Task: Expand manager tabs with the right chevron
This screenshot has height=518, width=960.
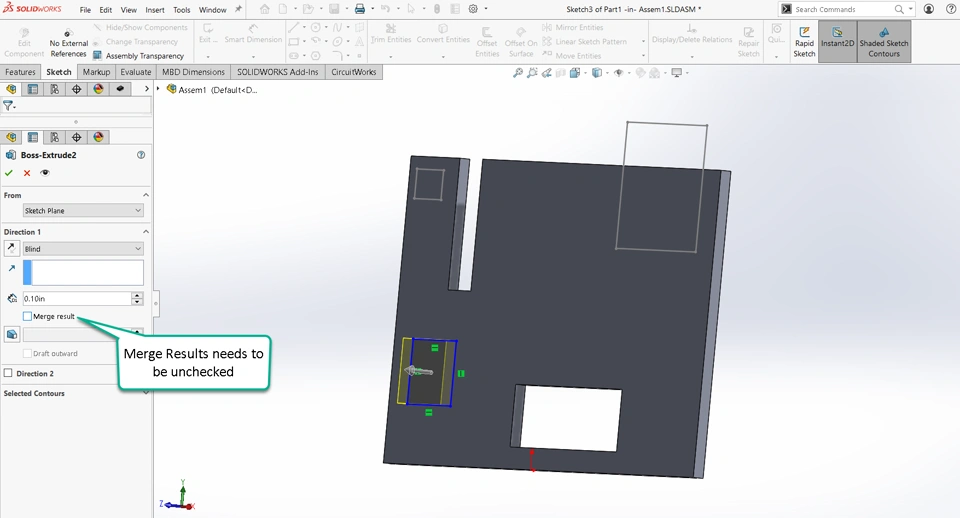Action: pos(146,89)
